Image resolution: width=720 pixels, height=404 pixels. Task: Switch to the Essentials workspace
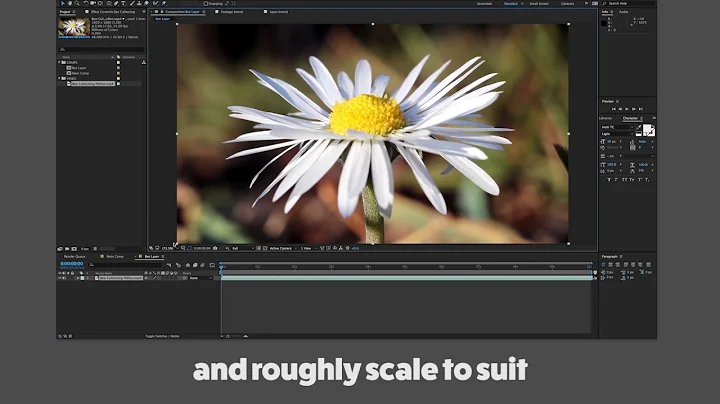coord(484,4)
